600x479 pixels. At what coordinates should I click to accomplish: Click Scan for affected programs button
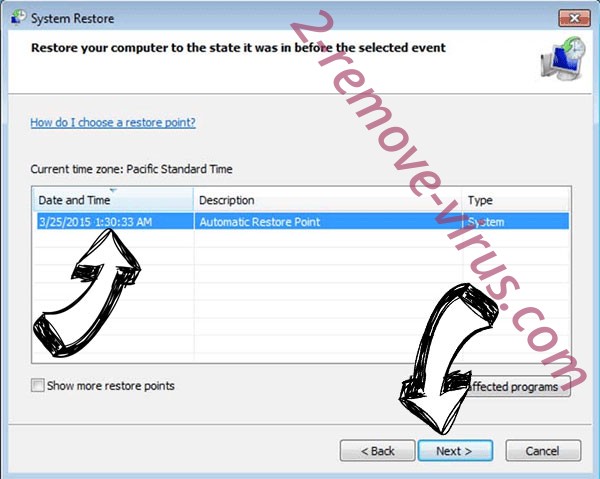513,386
